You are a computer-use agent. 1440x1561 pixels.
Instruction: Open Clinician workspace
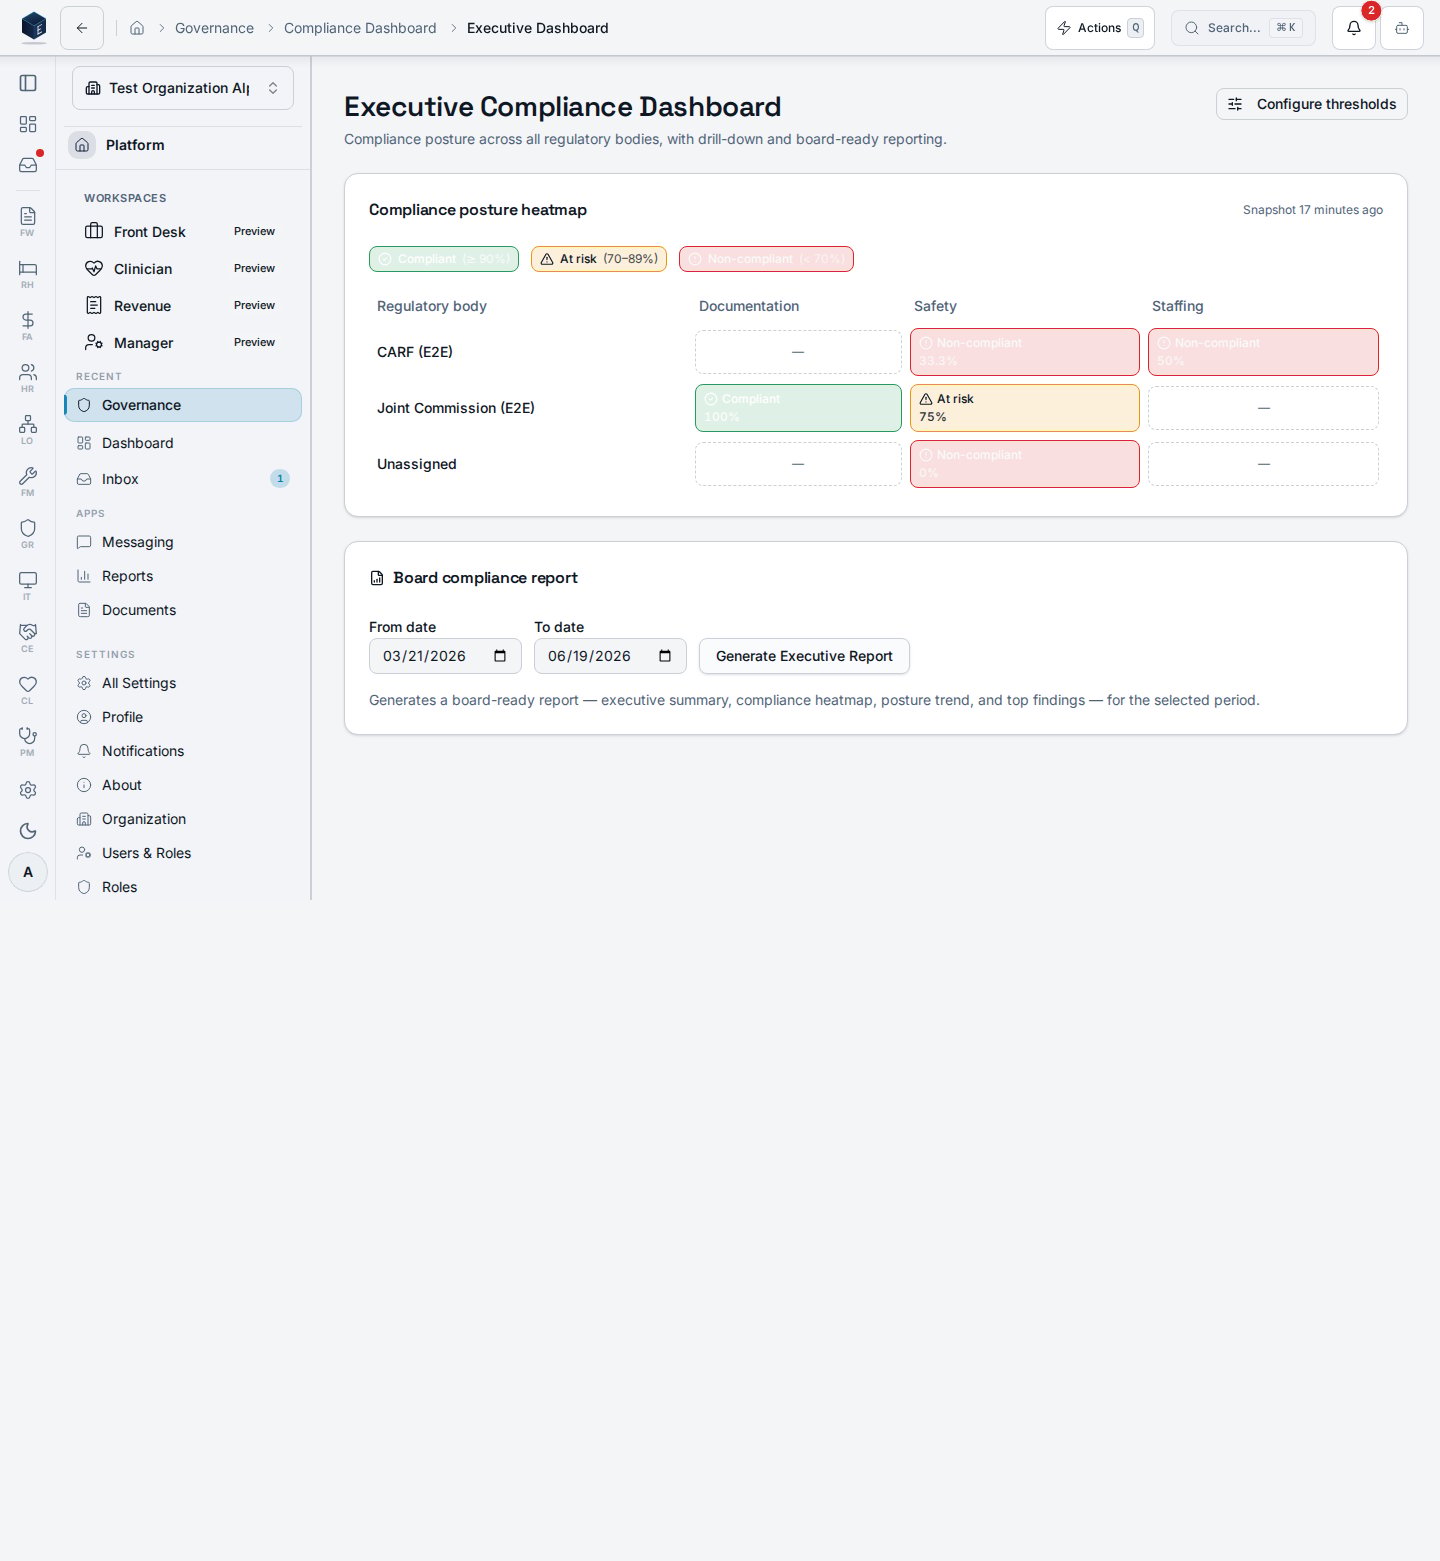click(x=183, y=269)
